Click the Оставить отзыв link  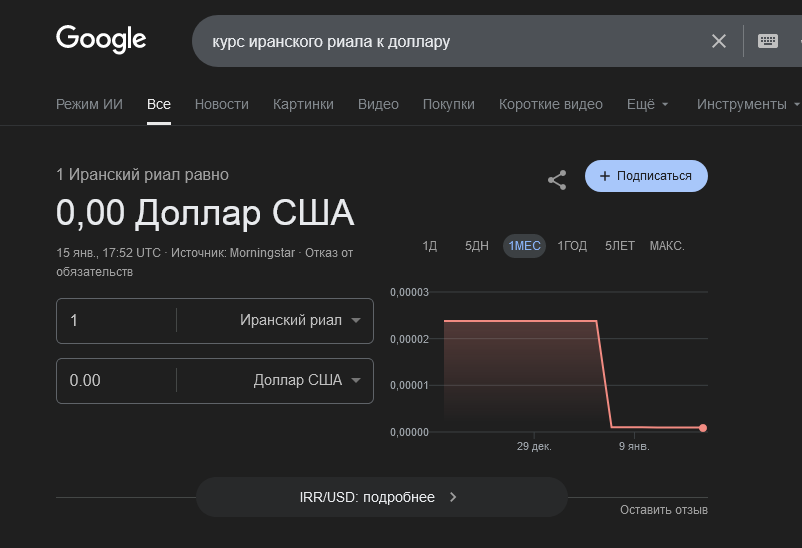click(663, 510)
